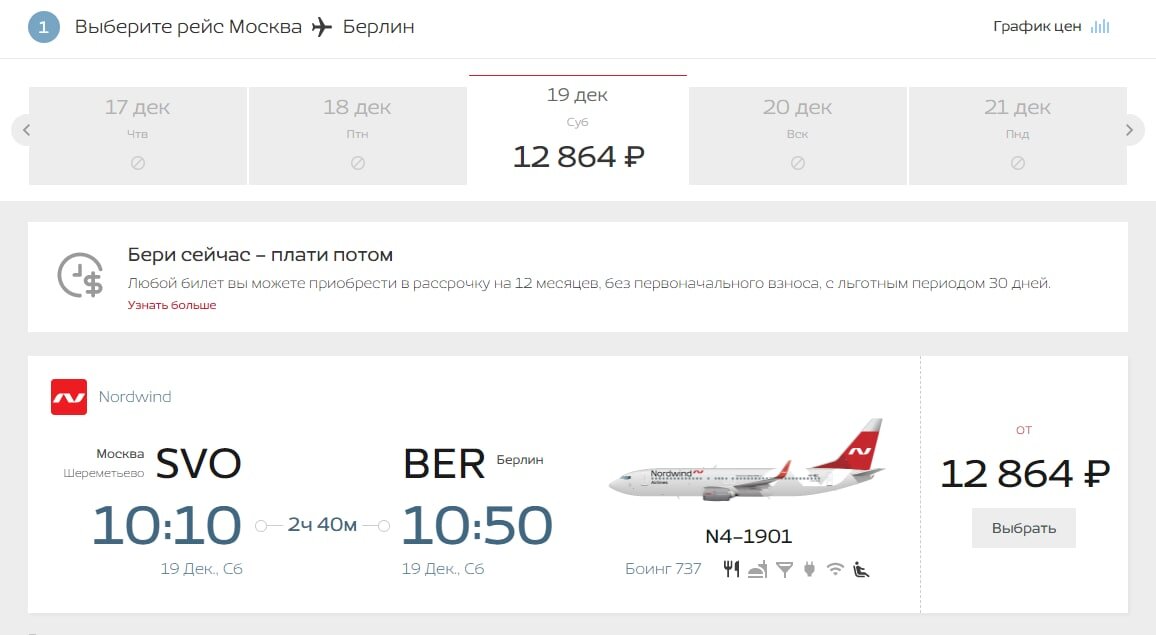Screen dimensions: 1156x635
Task: Click the hot food service cloche icon
Action: 756,569
